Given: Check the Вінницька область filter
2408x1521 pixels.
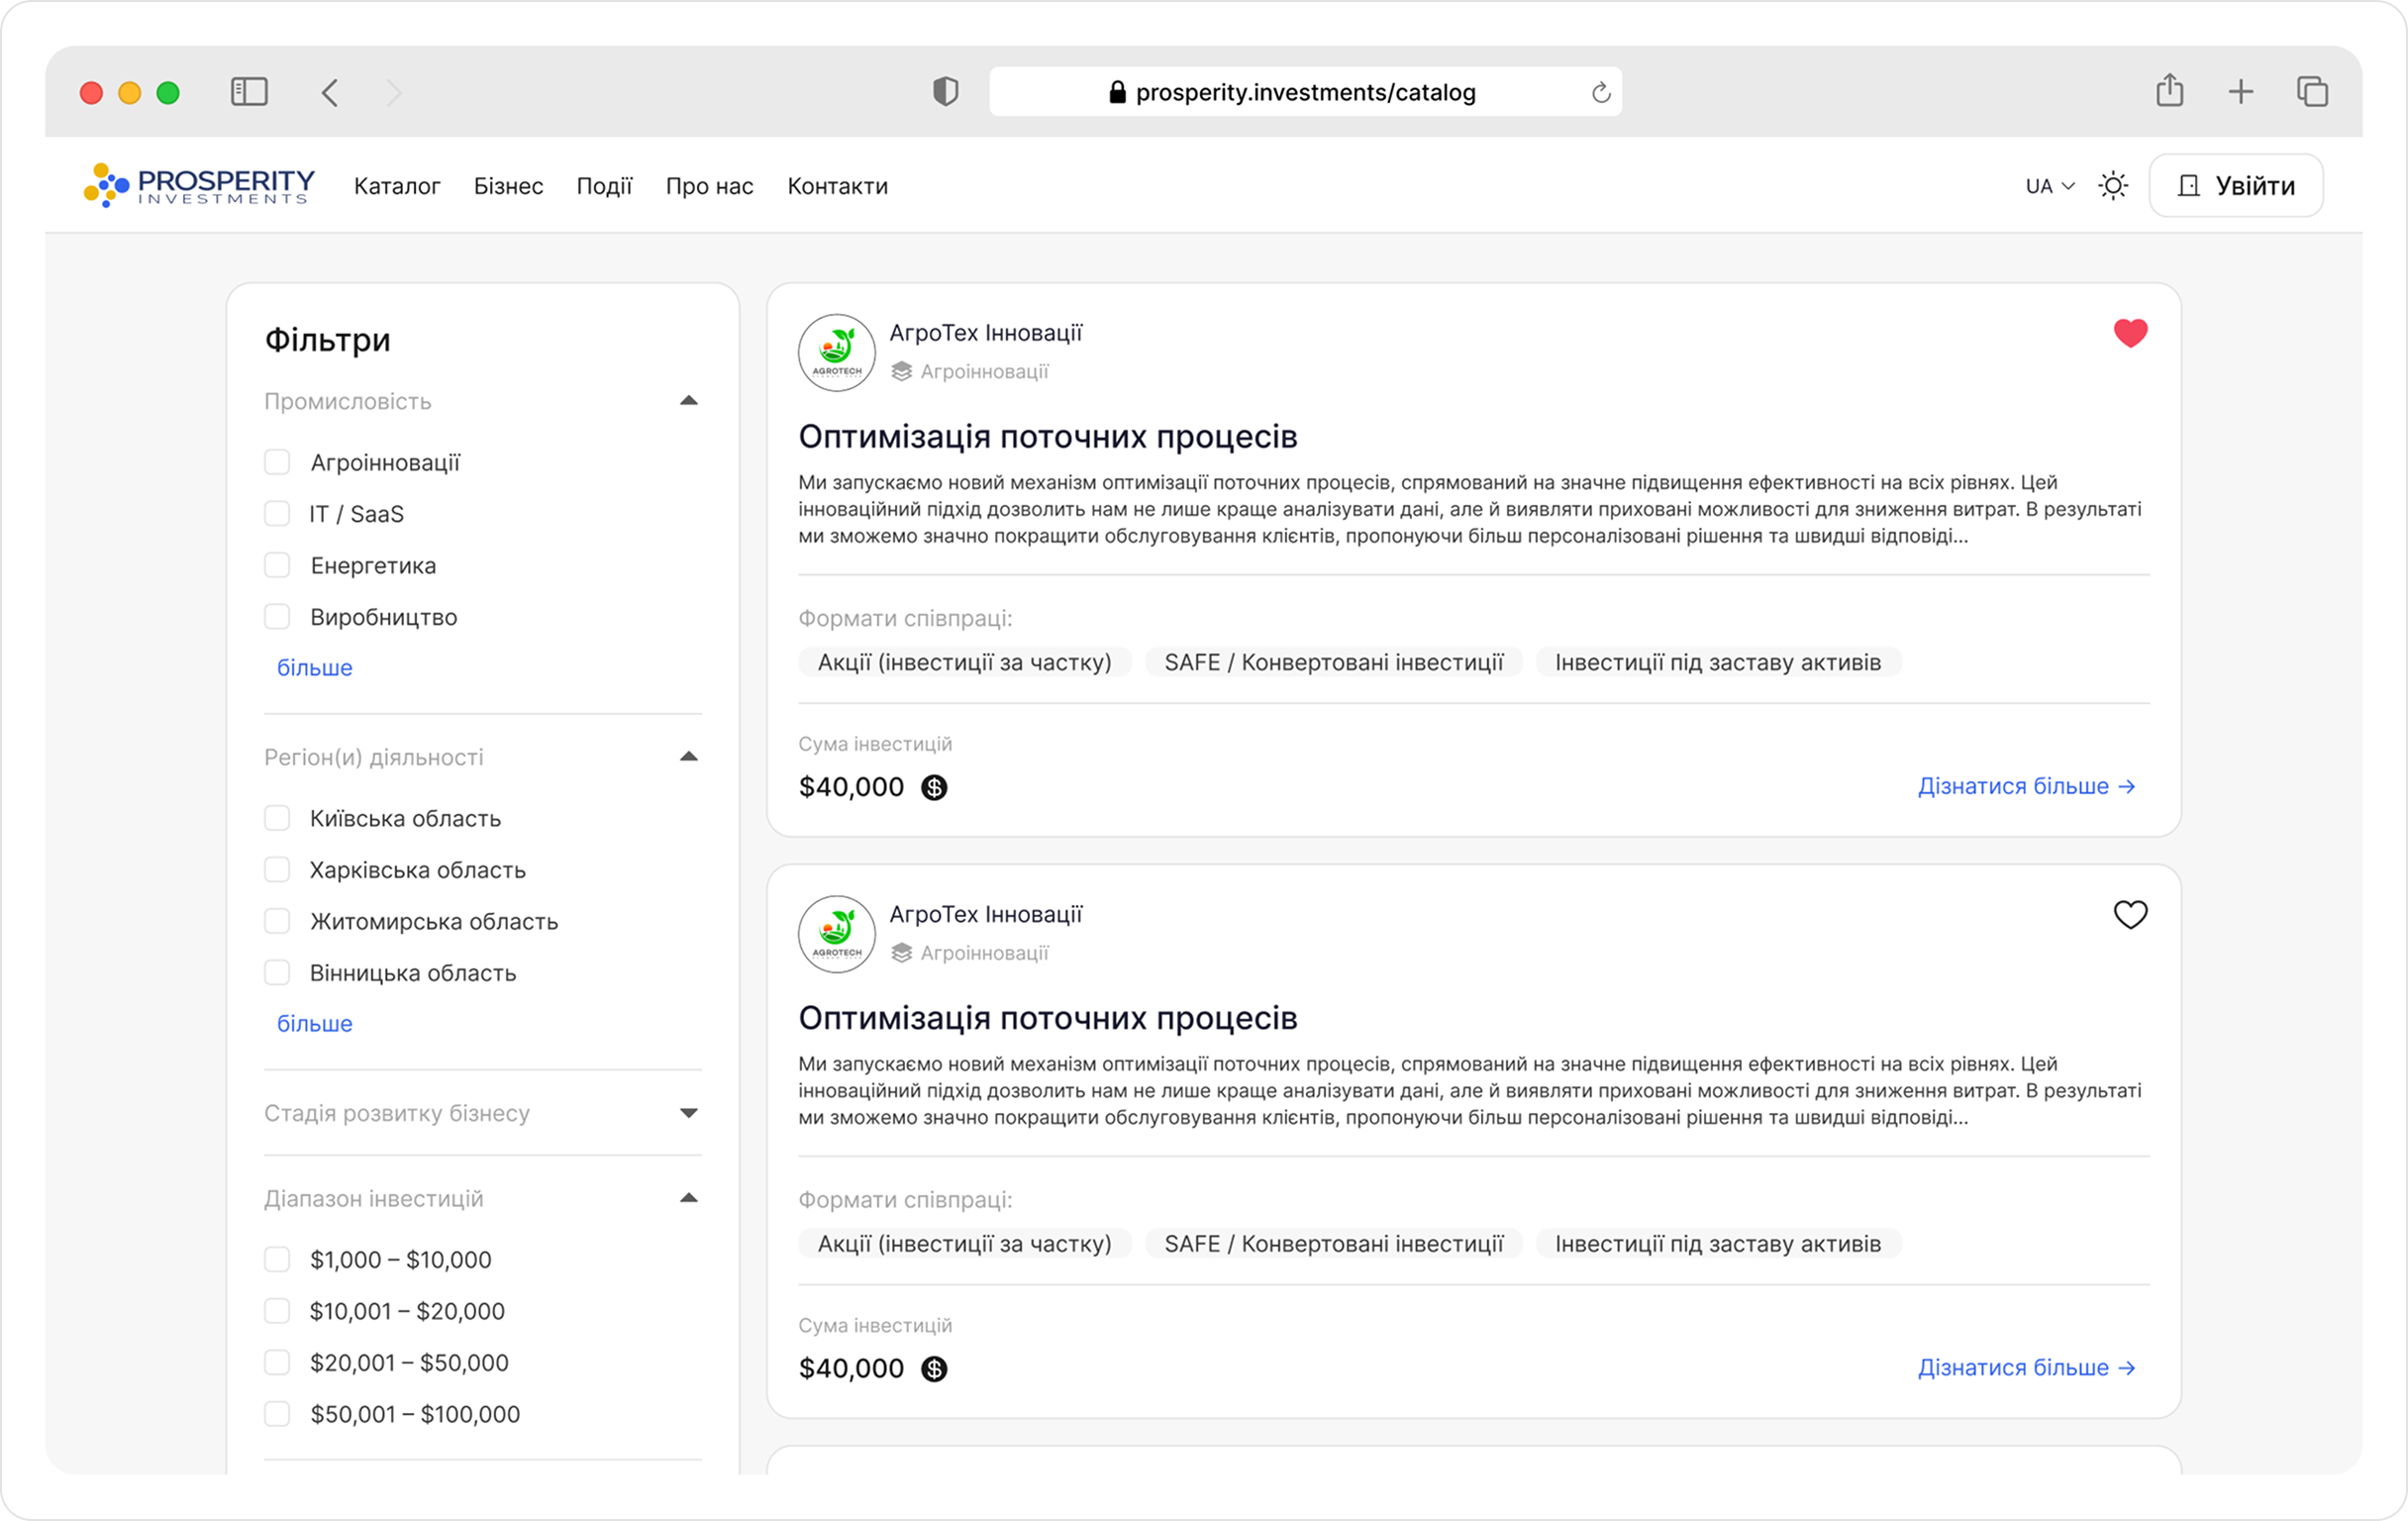Looking at the screenshot, I should click(277, 972).
